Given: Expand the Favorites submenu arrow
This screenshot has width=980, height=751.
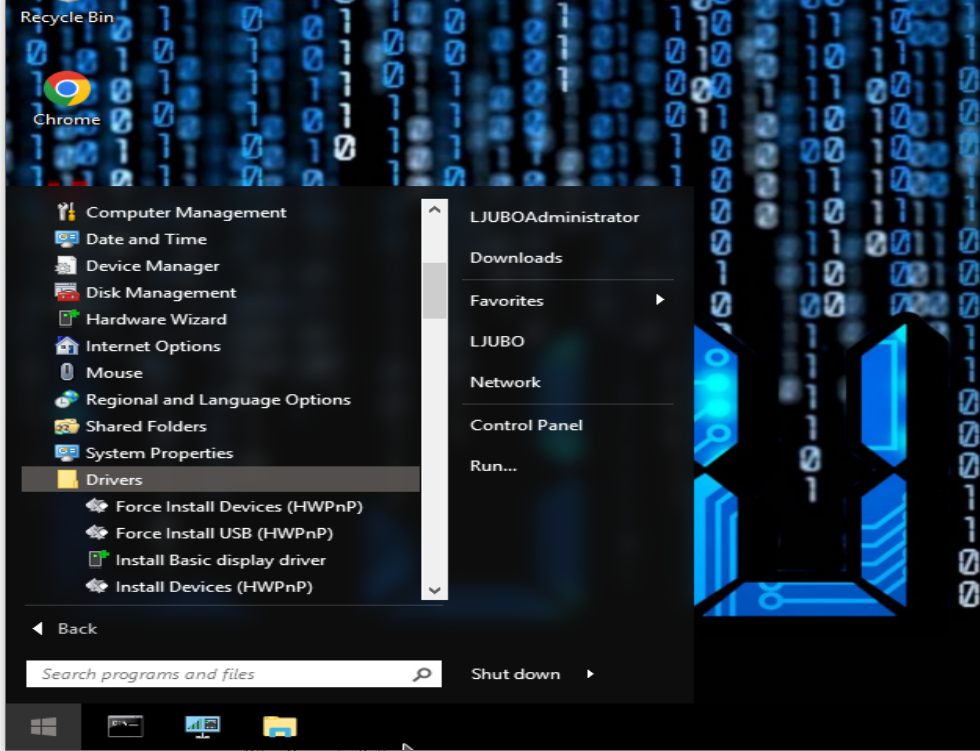Looking at the screenshot, I should point(659,300).
